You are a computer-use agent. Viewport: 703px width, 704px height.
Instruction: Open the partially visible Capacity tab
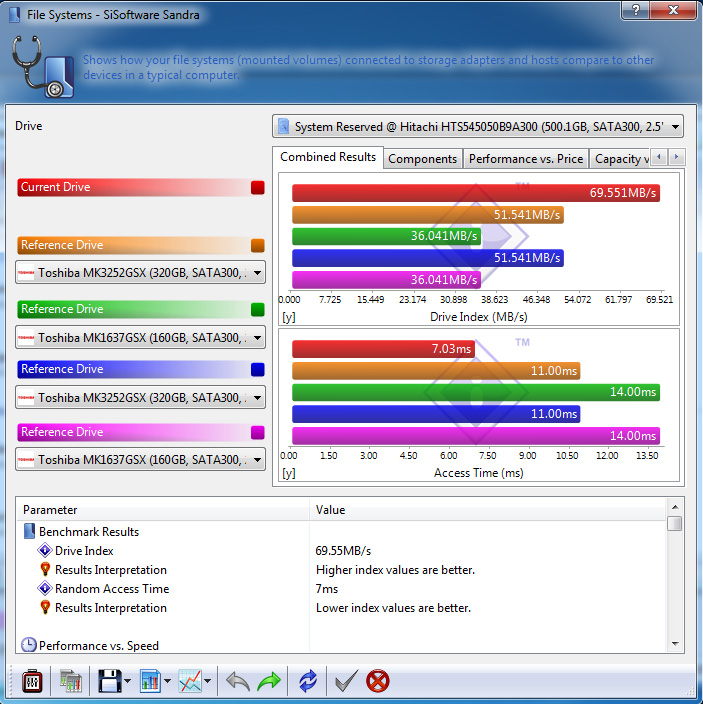(x=620, y=159)
